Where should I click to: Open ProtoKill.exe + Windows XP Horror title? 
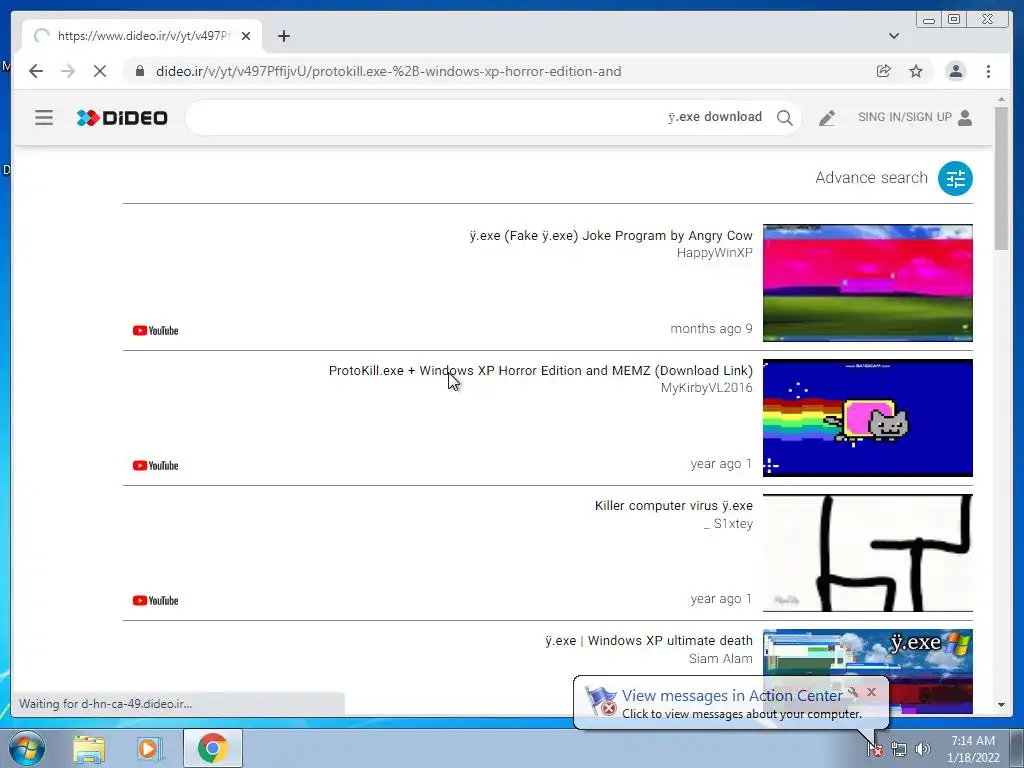tap(541, 371)
